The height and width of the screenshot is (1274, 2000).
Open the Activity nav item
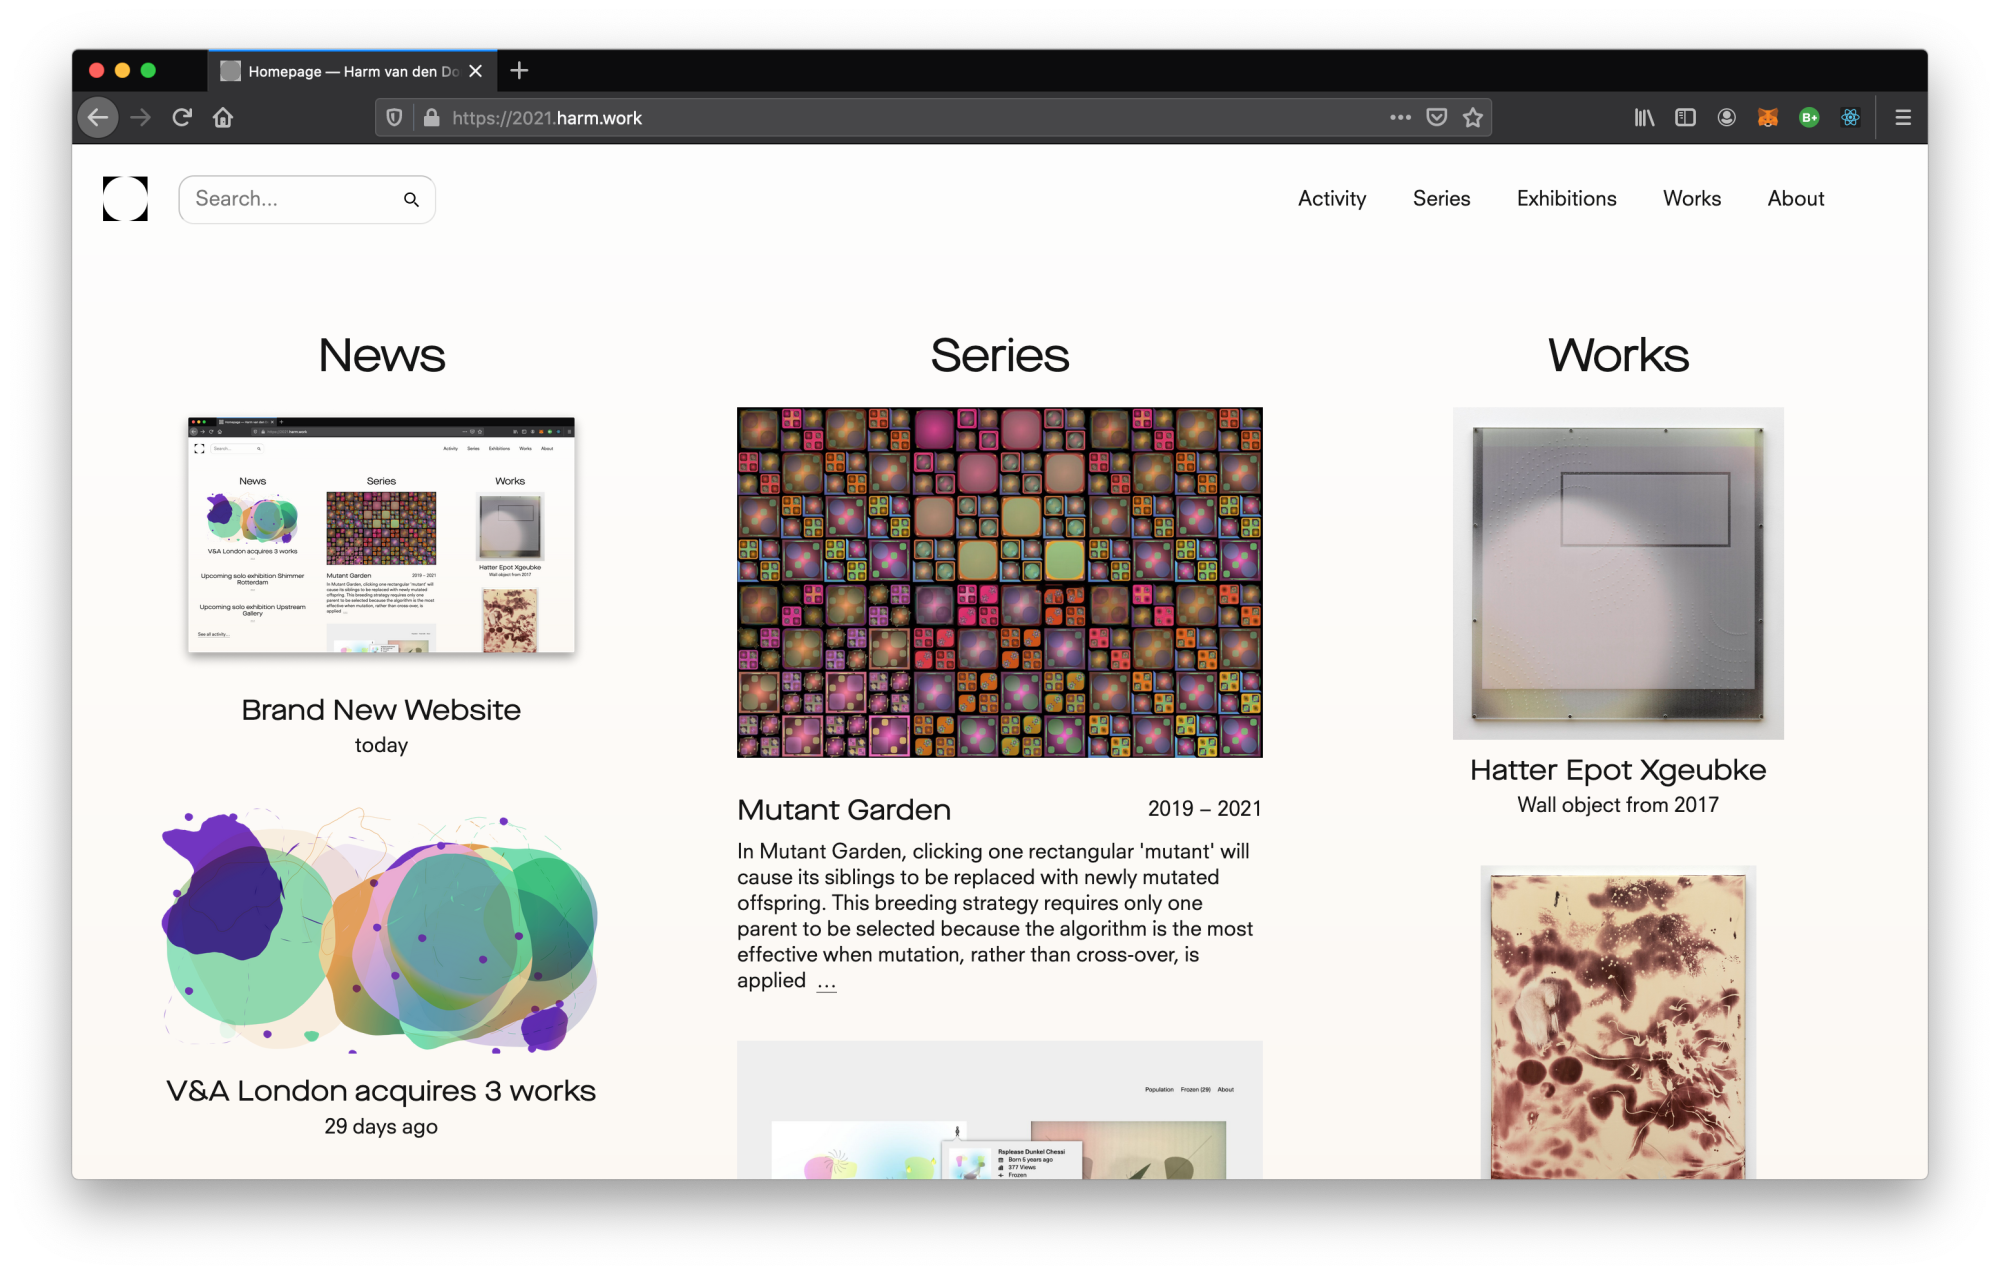(1332, 199)
